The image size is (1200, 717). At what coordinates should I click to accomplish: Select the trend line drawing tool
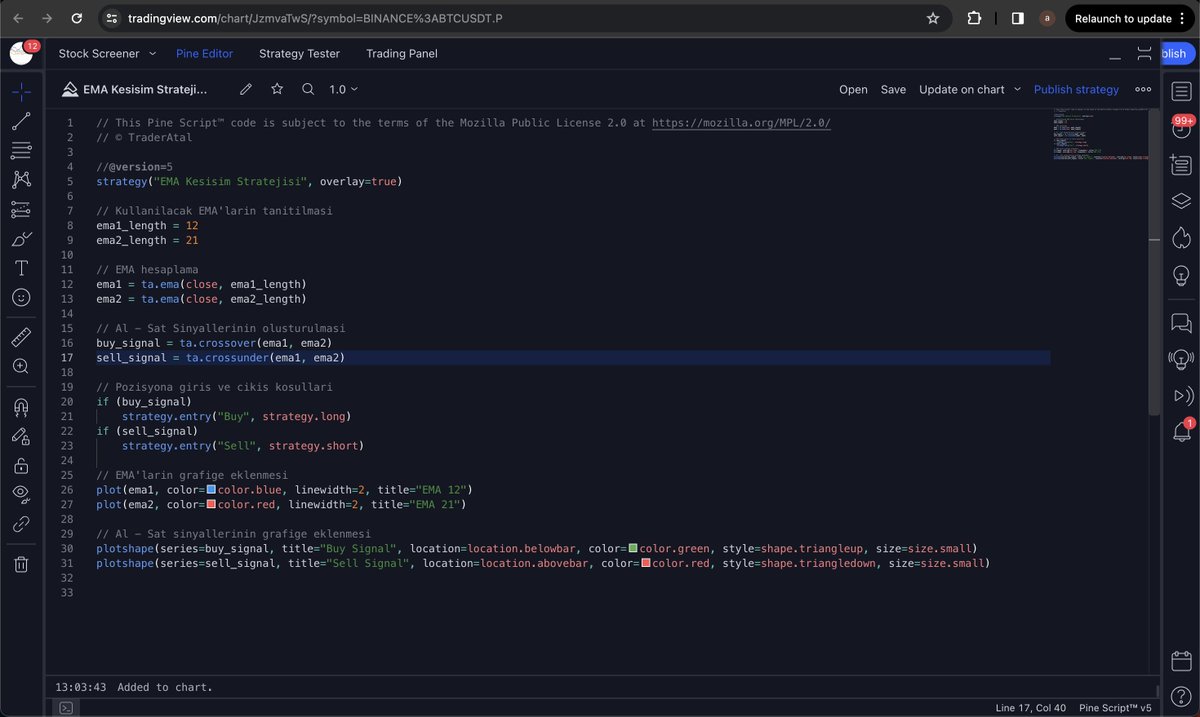coord(21,122)
